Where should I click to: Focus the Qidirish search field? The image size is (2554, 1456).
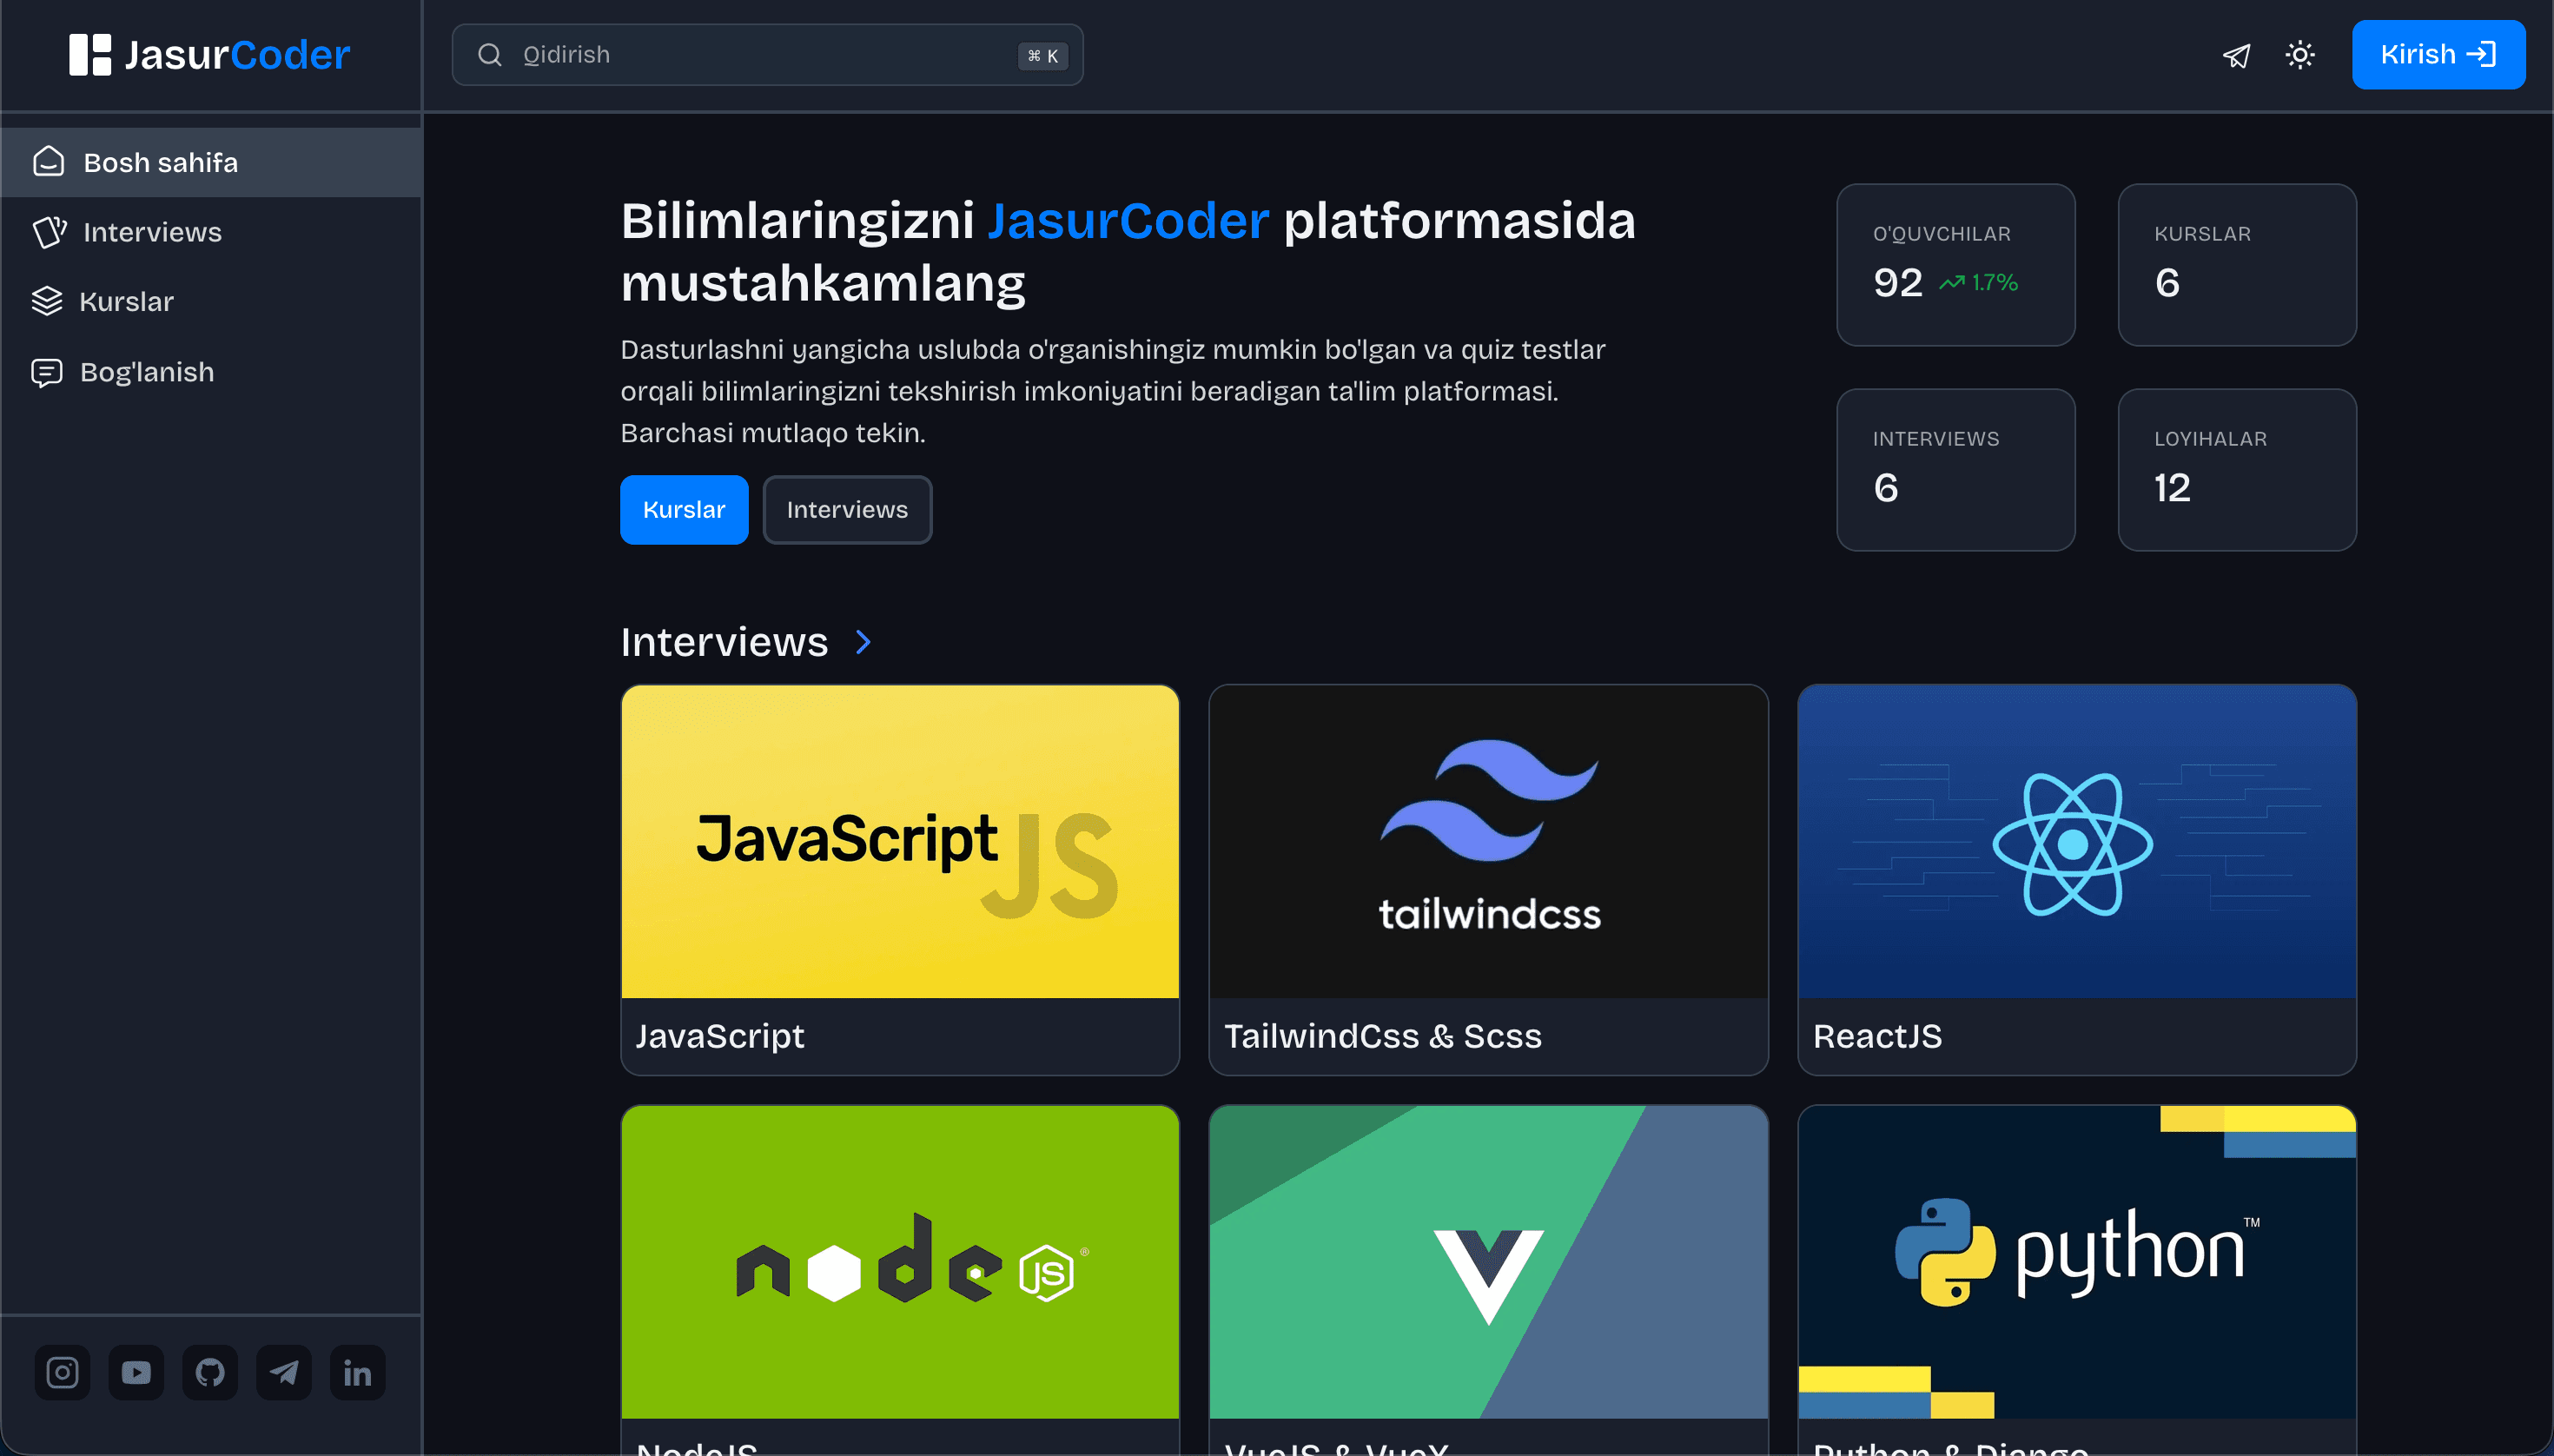point(767,55)
